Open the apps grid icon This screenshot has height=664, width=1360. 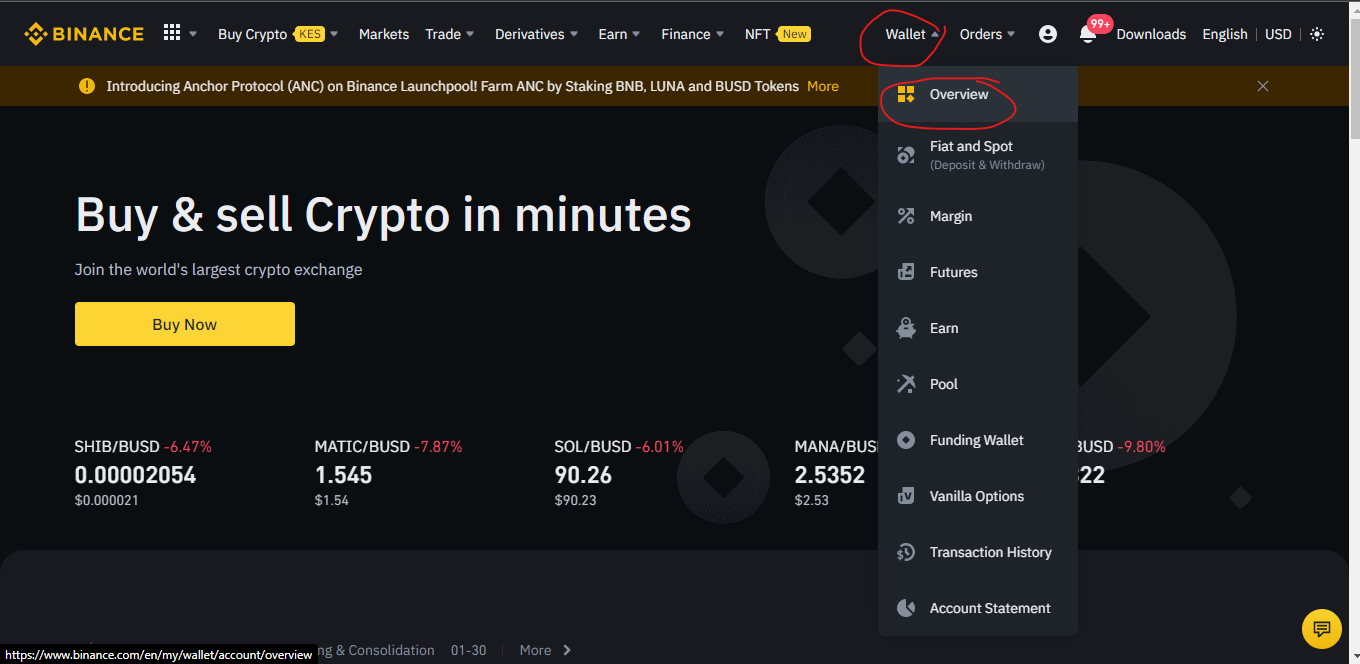pyautogui.click(x=172, y=33)
